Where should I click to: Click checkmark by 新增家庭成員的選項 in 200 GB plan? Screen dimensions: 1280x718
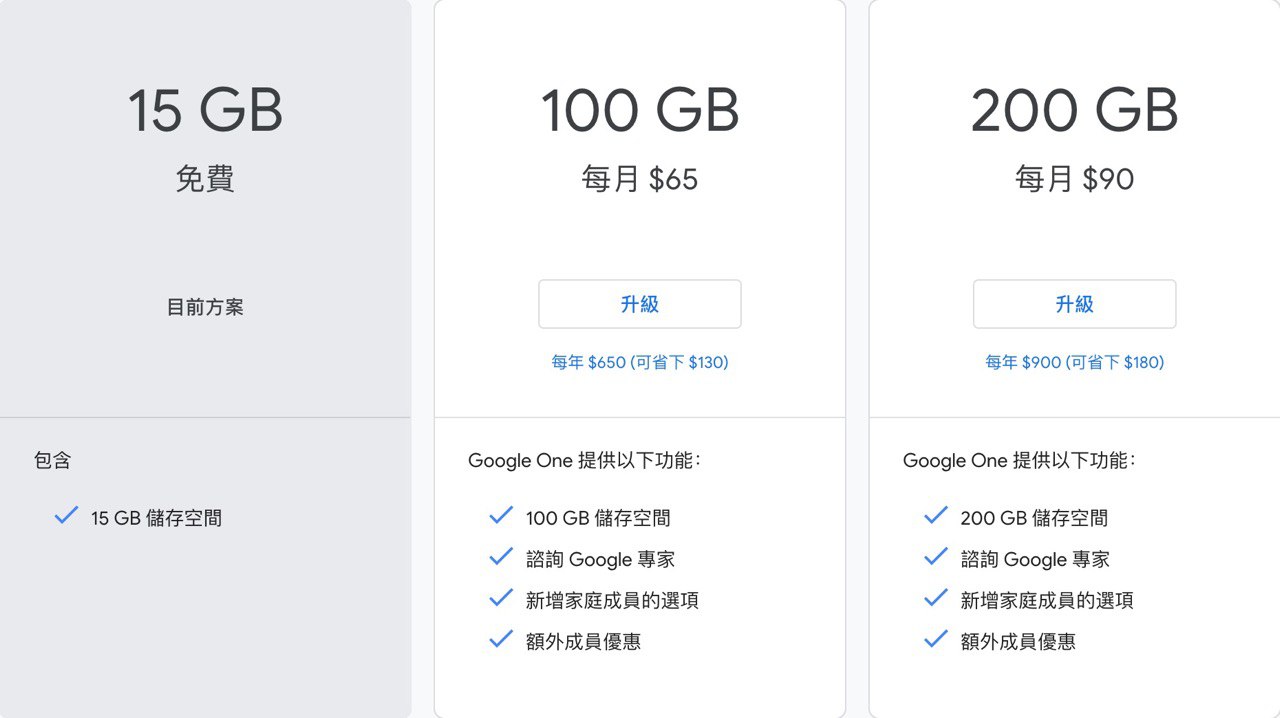(936, 598)
